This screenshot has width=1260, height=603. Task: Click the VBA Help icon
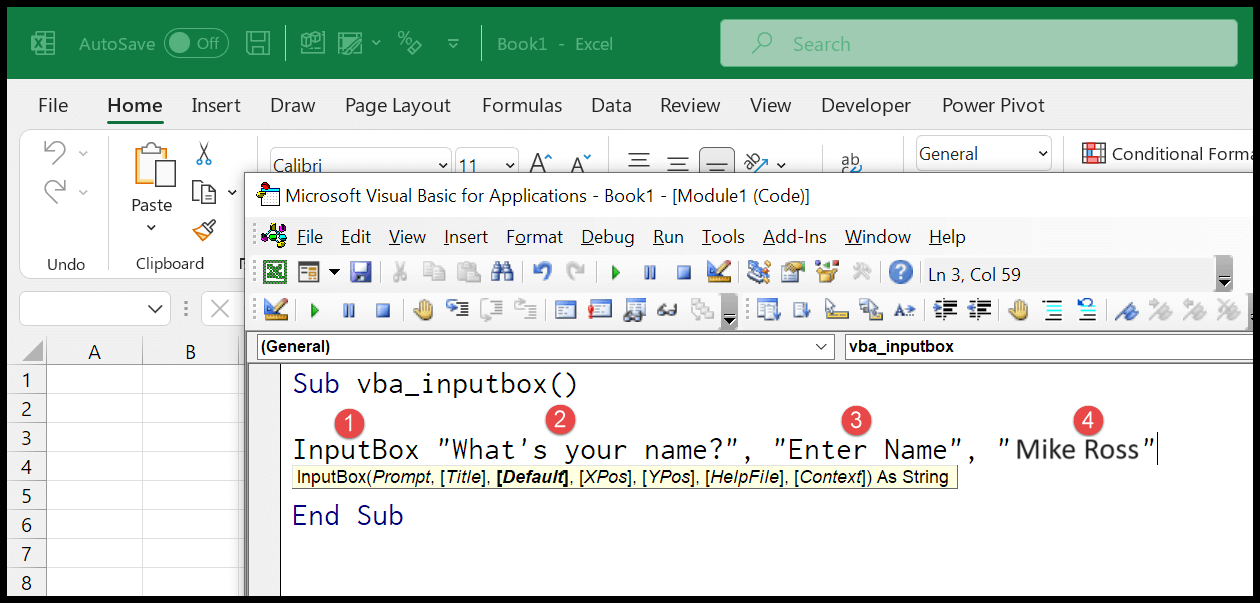click(x=900, y=272)
